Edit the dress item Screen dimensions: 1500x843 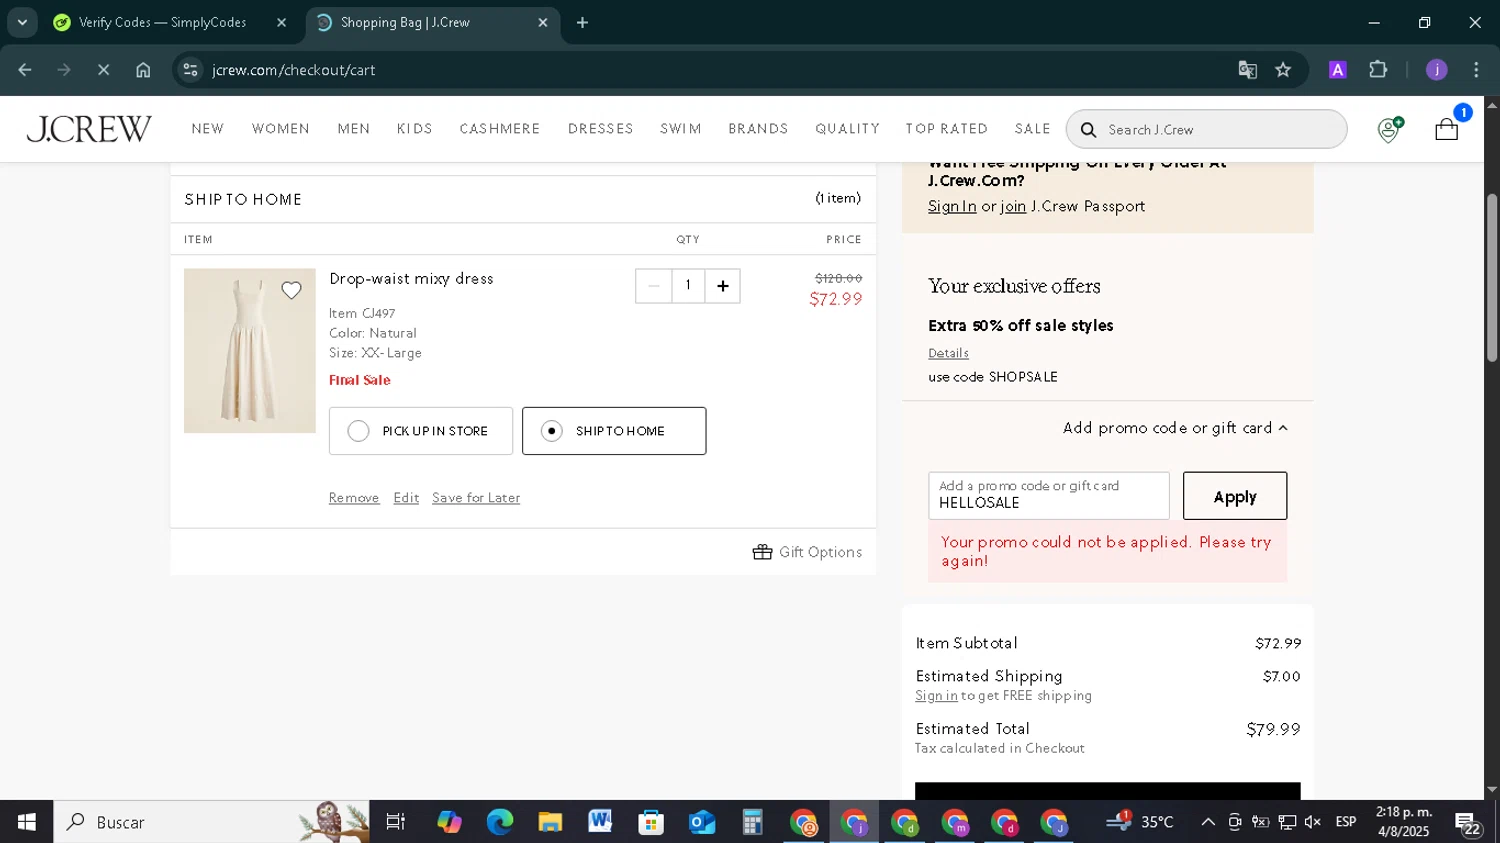tap(406, 498)
